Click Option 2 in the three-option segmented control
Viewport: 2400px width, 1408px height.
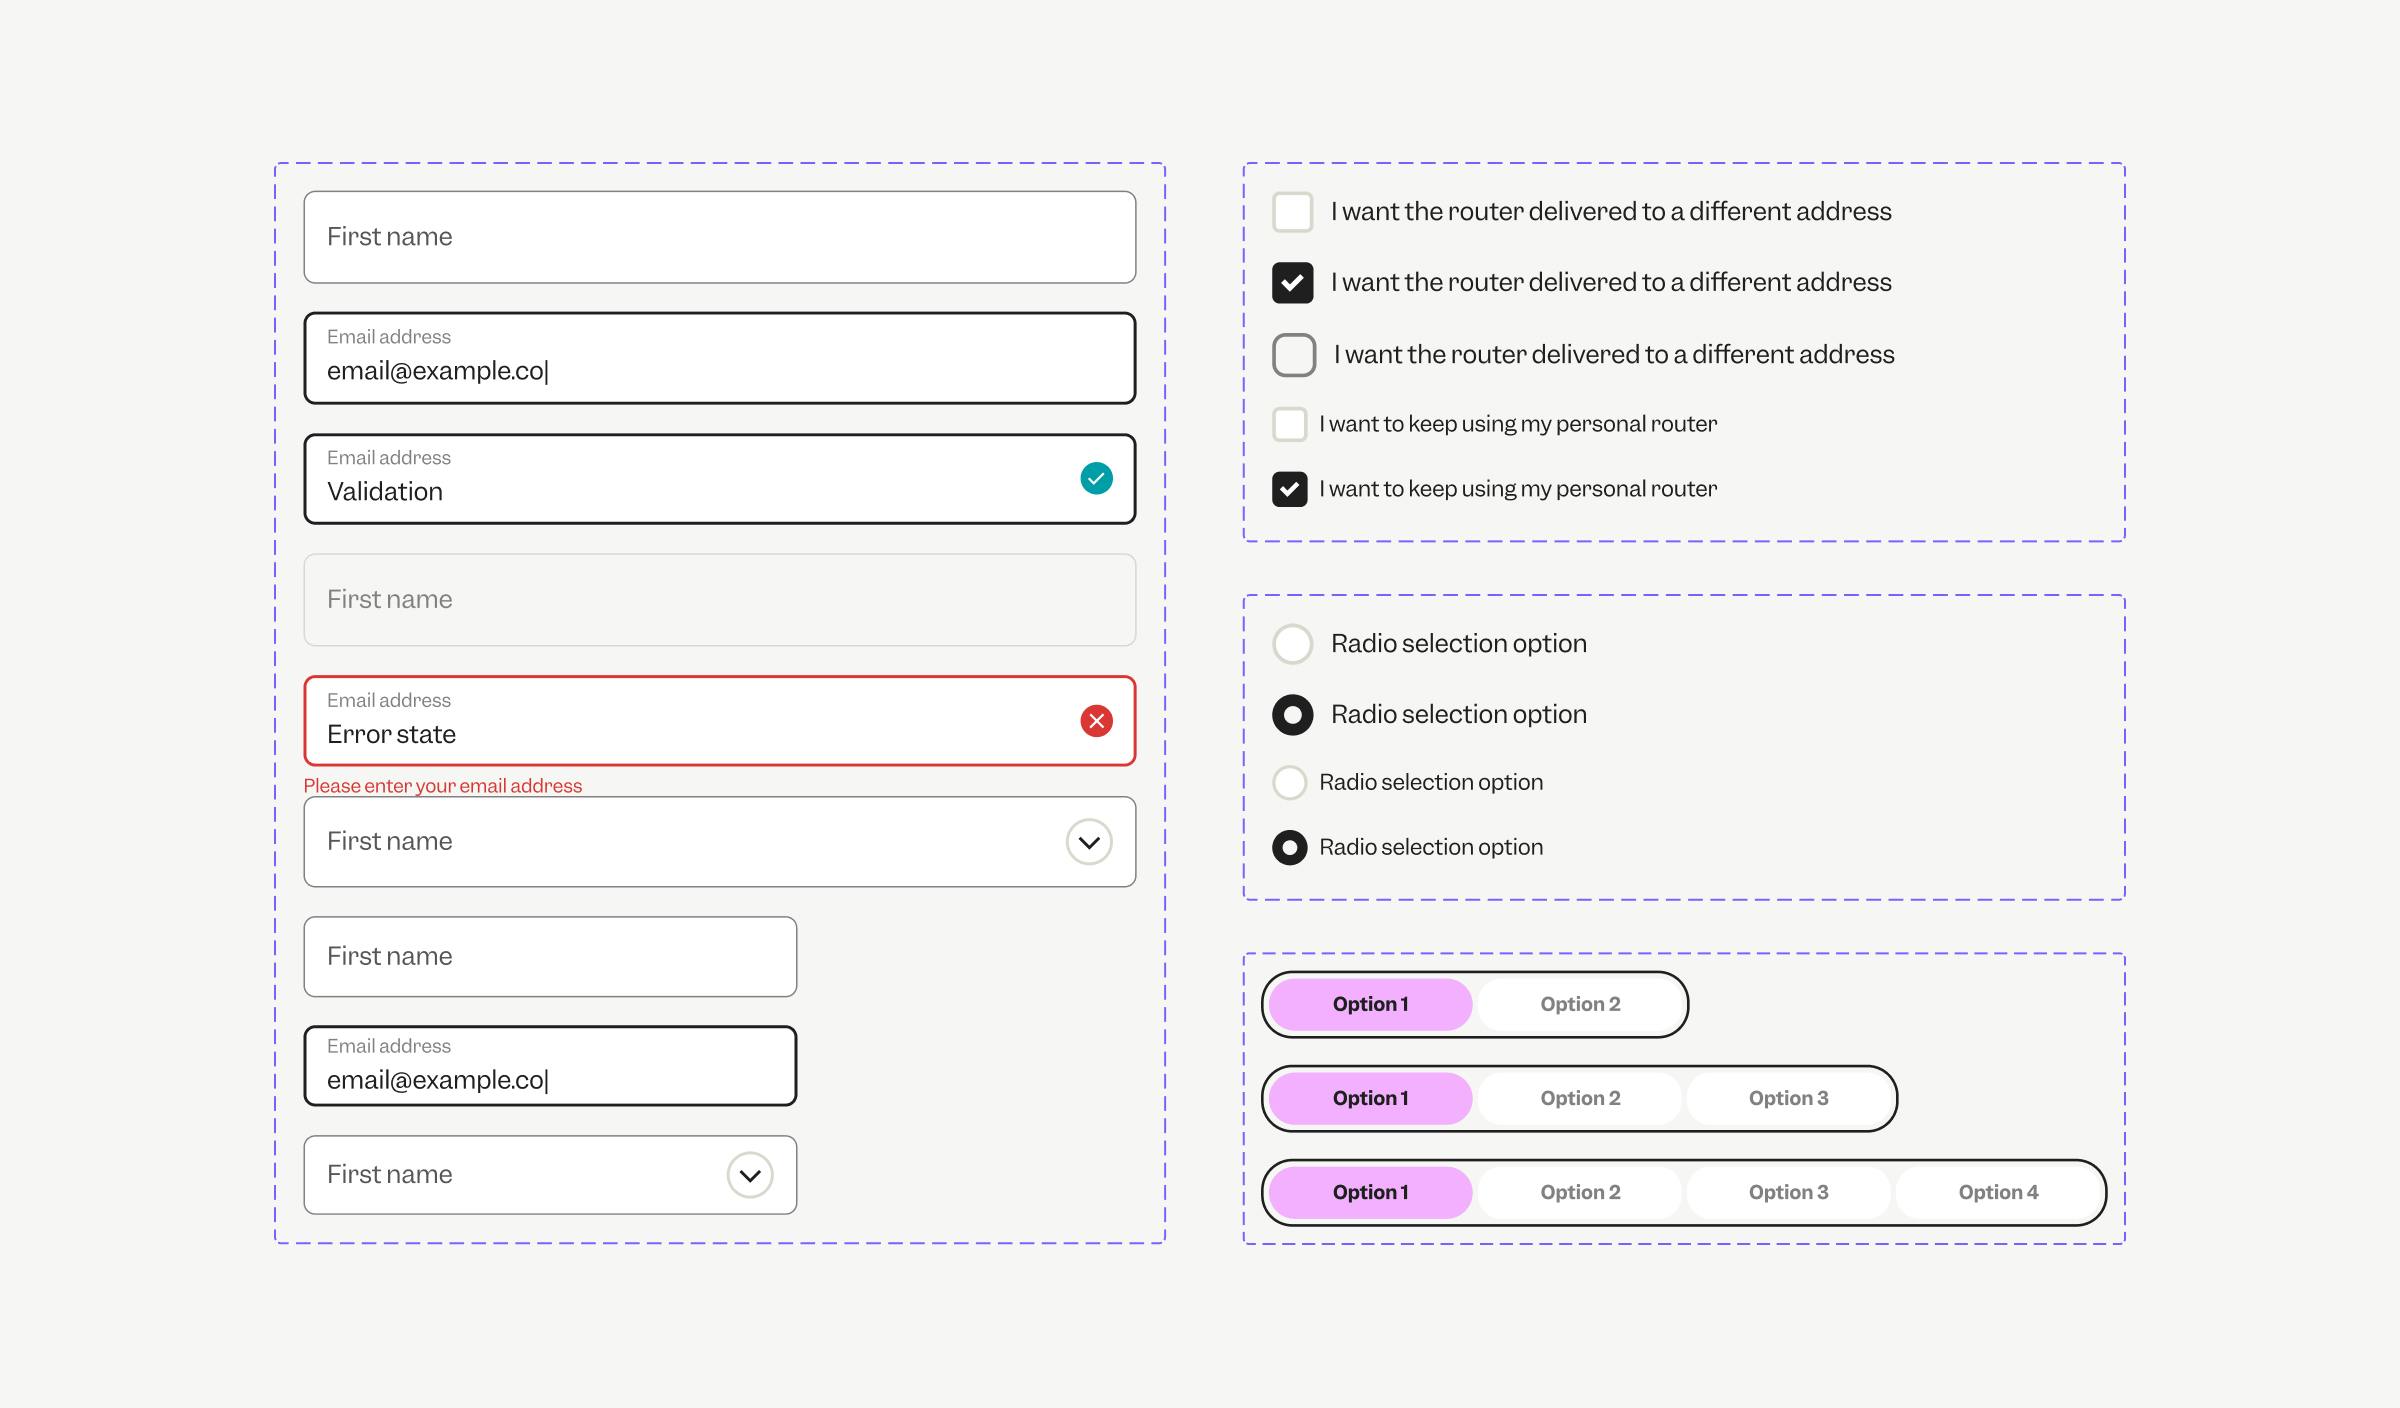[x=1580, y=1098]
